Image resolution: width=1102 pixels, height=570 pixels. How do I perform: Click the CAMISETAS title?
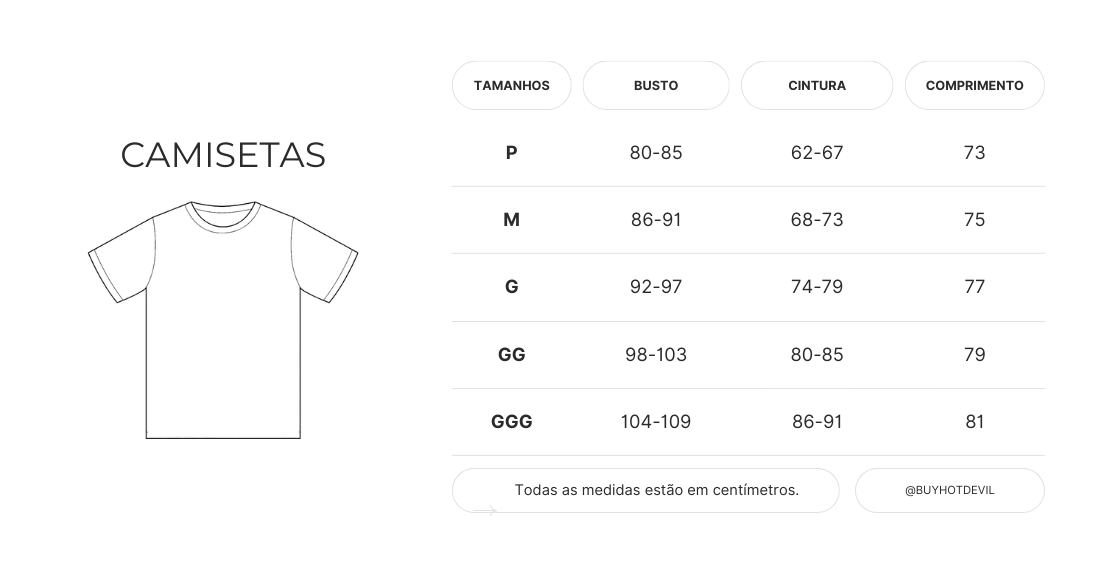(223, 155)
